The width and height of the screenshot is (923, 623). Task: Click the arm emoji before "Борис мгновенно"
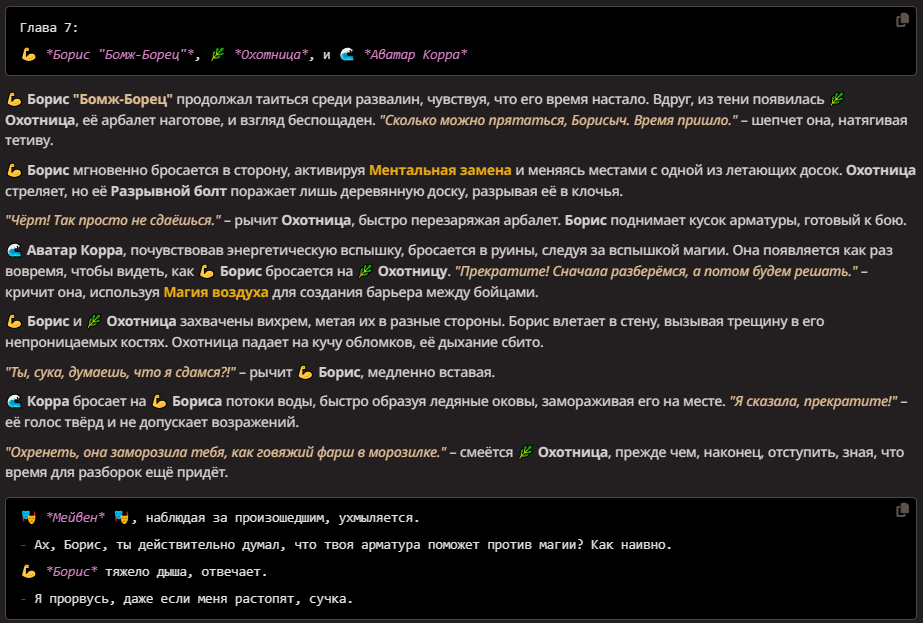[14, 170]
